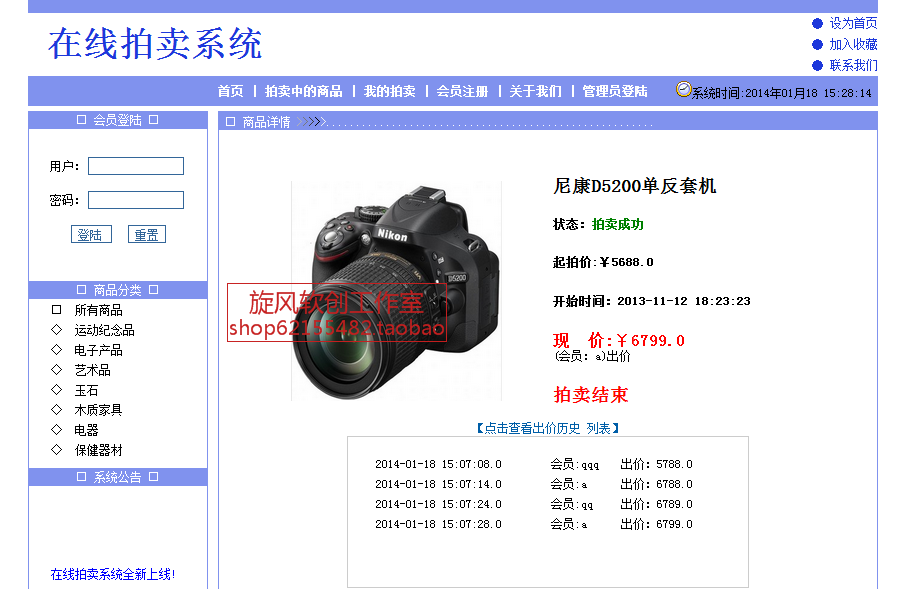Image resolution: width=908 pixels, height=589 pixels.
Task: Click the bid row priced 6789.0
Action: coord(534,504)
